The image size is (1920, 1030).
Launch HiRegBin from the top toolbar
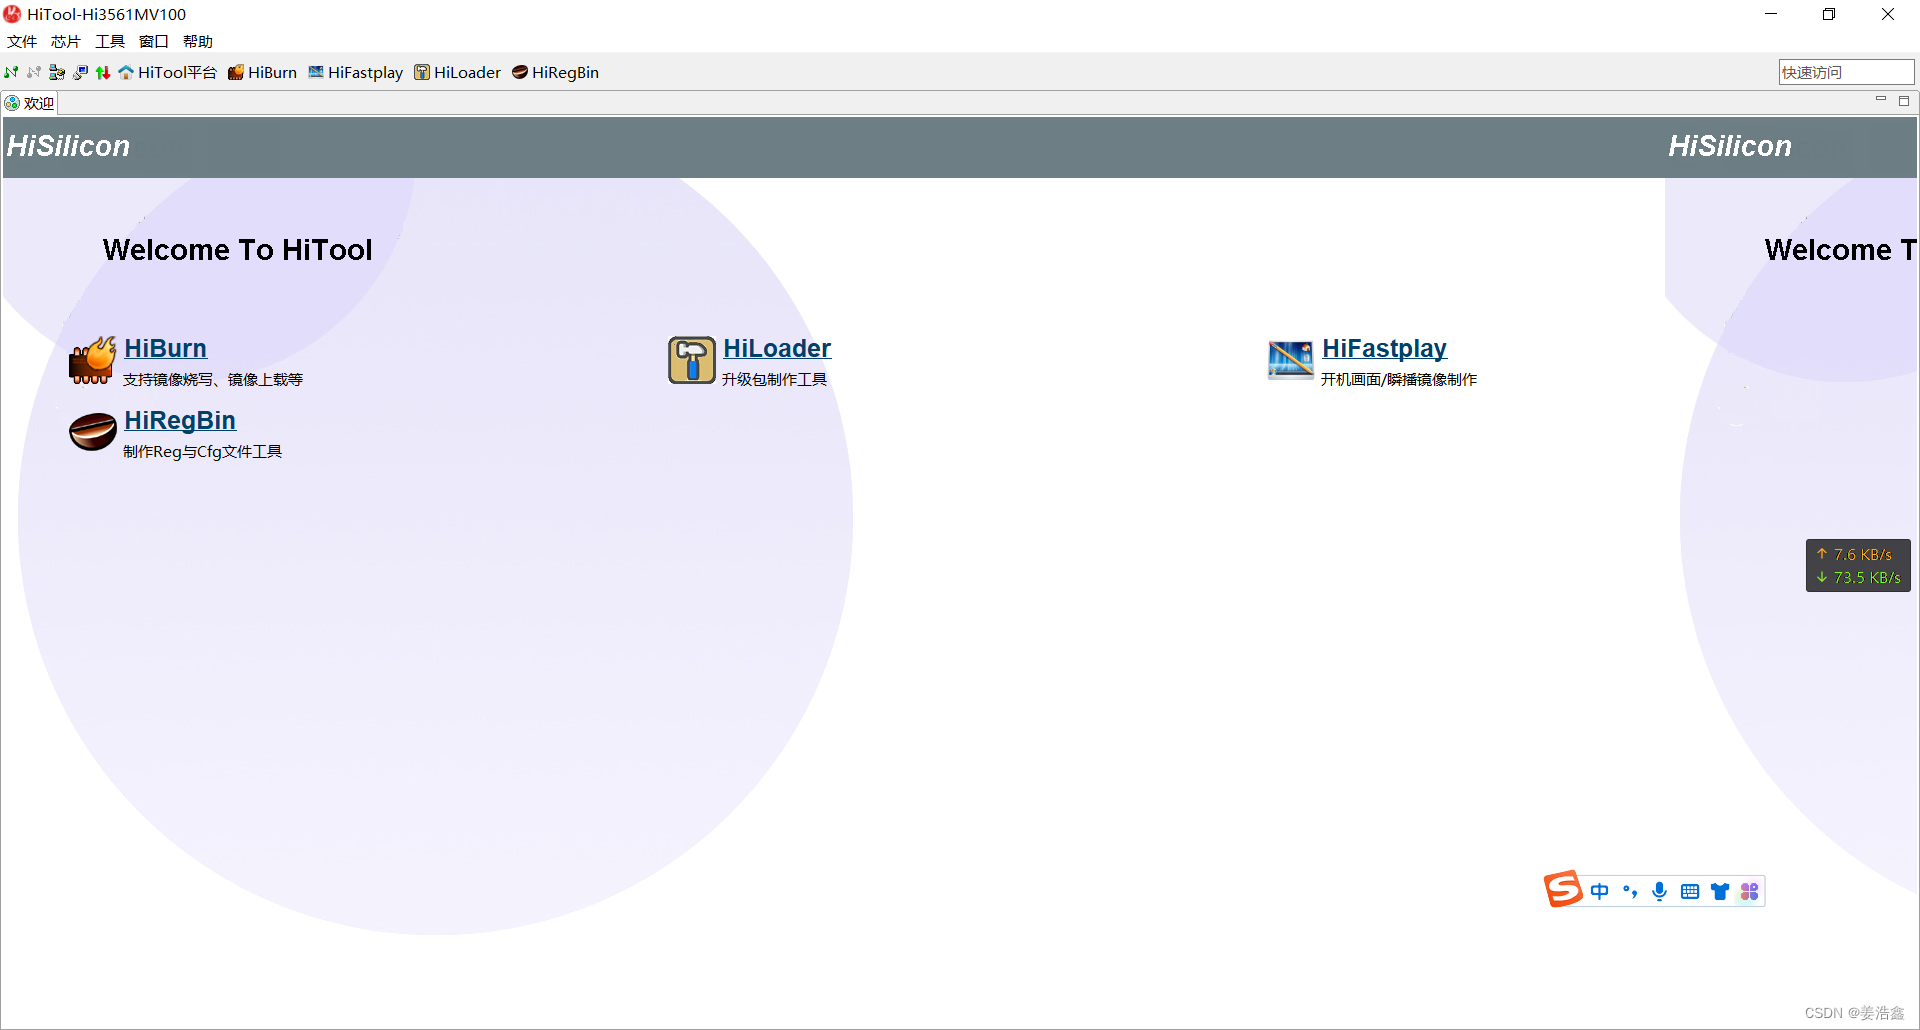[x=555, y=72]
